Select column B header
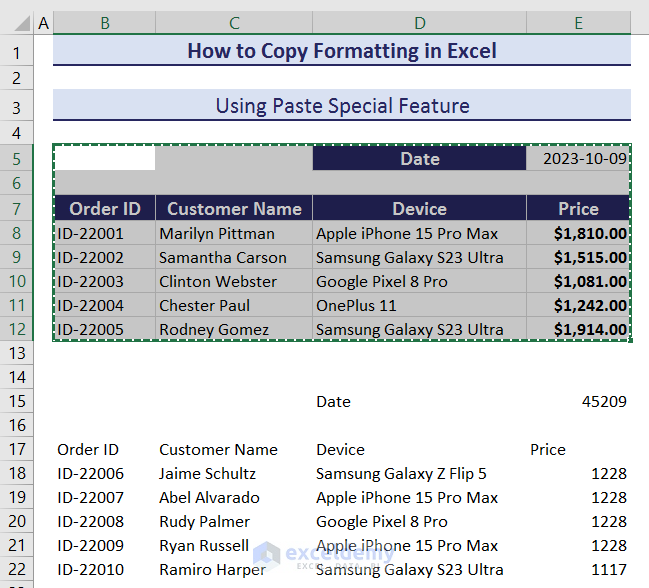649x588 pixels. pos(105,22)
